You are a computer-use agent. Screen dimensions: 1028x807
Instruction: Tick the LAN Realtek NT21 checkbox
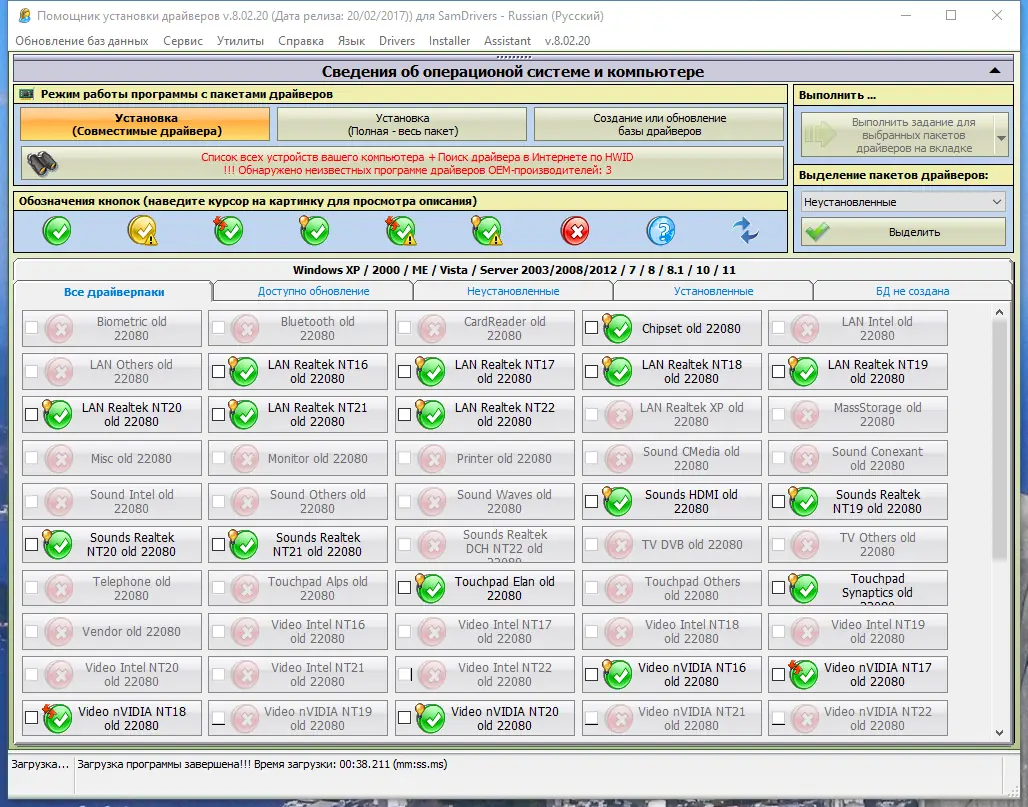click(x=218, y=414)
